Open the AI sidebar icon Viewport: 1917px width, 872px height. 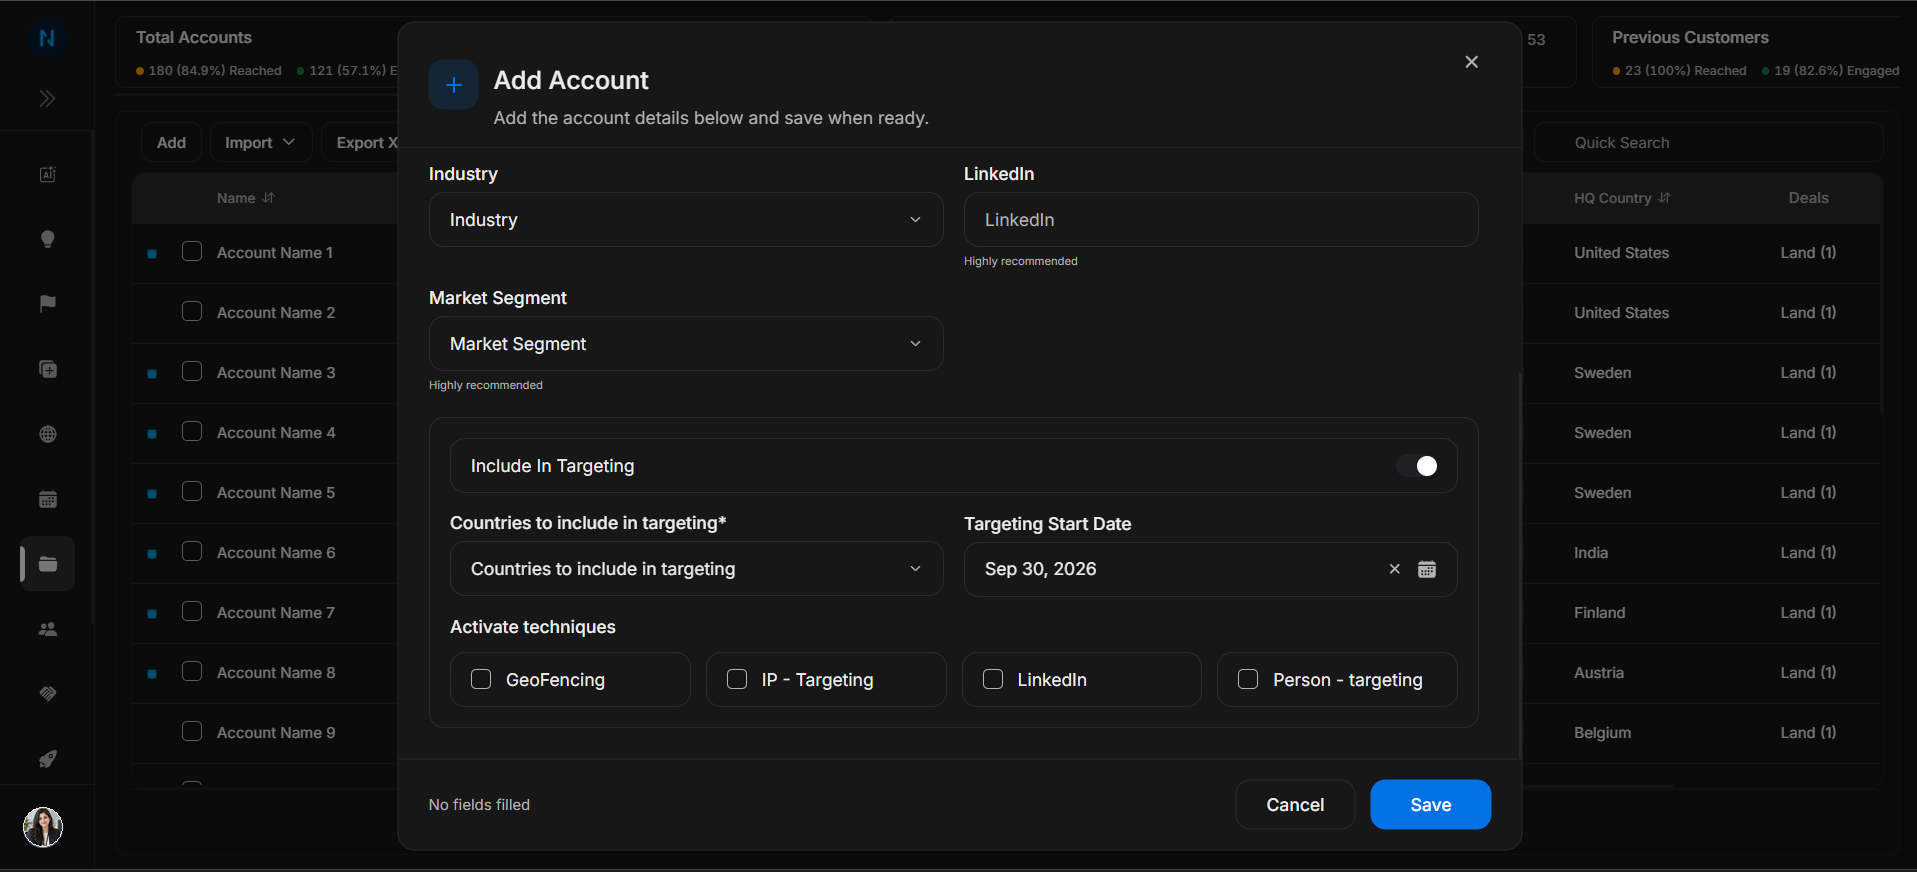coord(47,174)
